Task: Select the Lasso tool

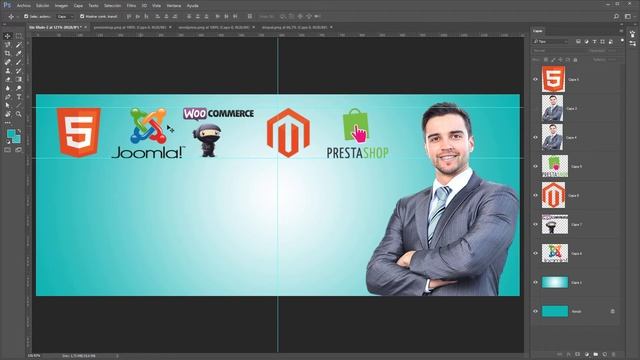Action: 7,44
